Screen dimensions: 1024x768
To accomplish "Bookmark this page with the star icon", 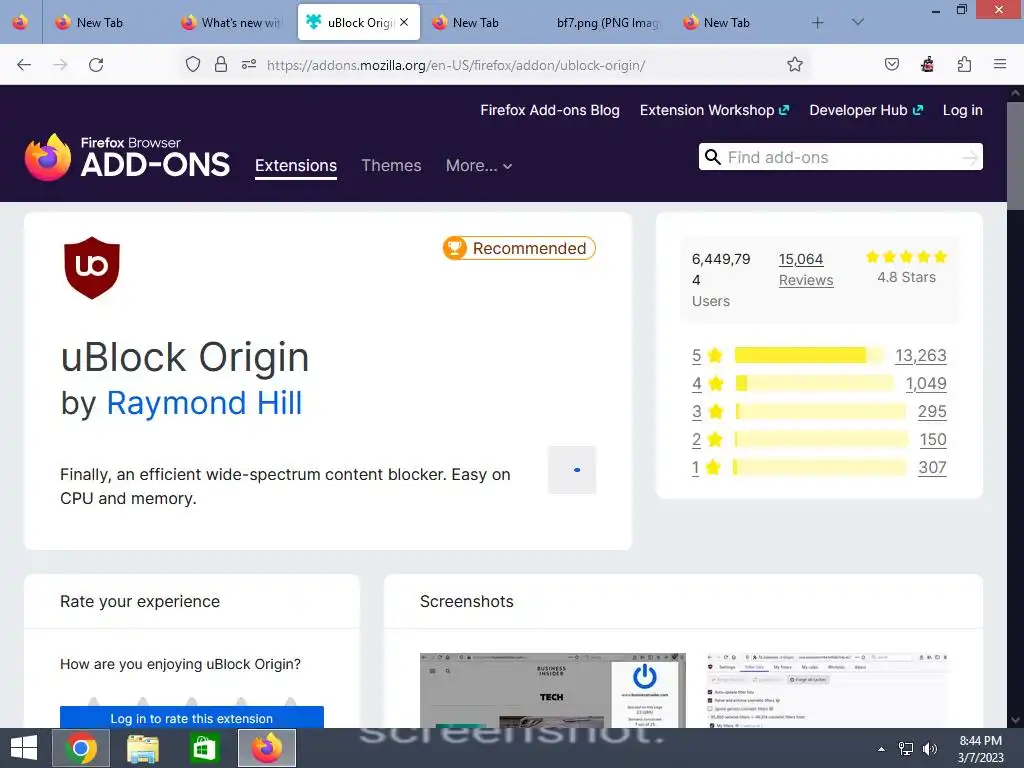I will pos(795,65).
